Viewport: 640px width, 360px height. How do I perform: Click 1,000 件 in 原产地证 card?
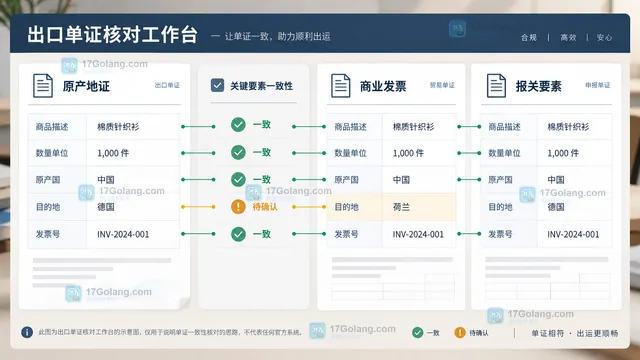(113, 153)
